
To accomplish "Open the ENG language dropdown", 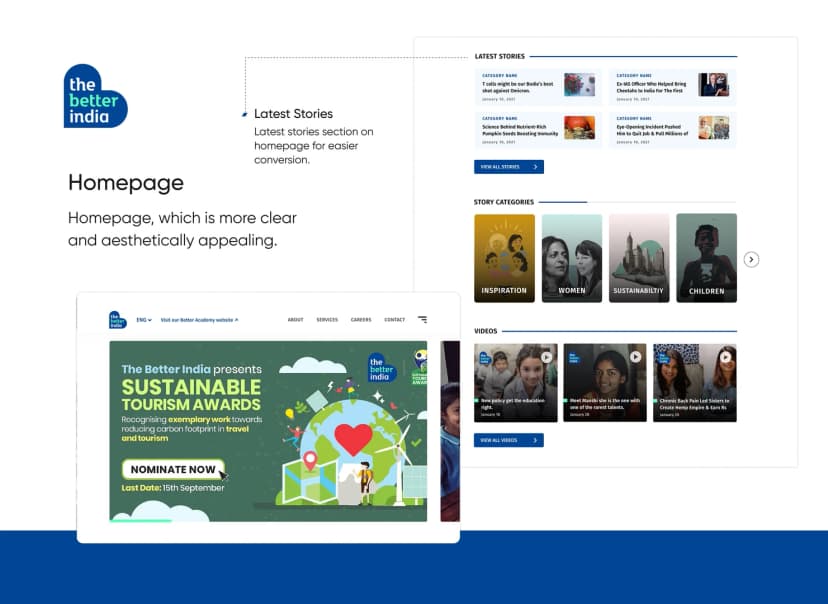I will tap(144, 320).
